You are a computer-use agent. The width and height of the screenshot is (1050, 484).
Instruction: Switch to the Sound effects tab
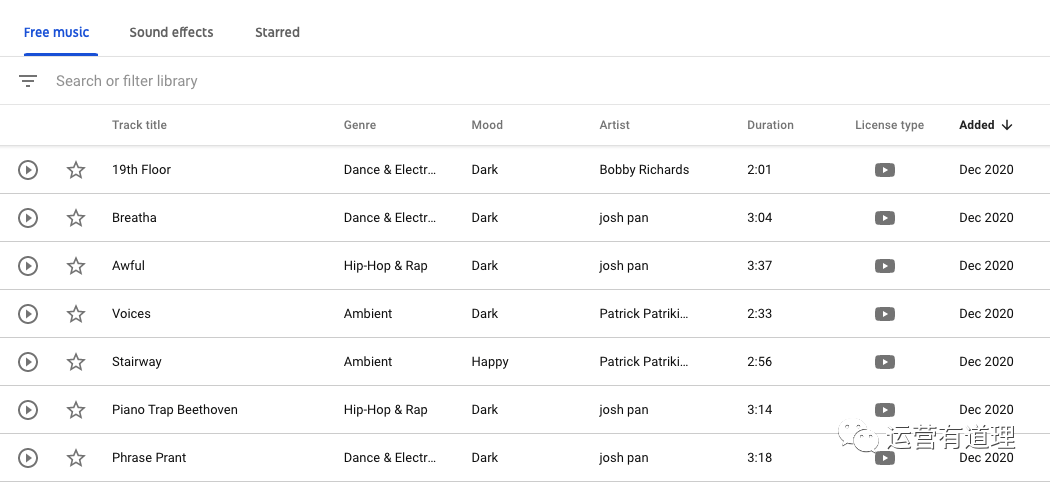(x=171, y=32)
